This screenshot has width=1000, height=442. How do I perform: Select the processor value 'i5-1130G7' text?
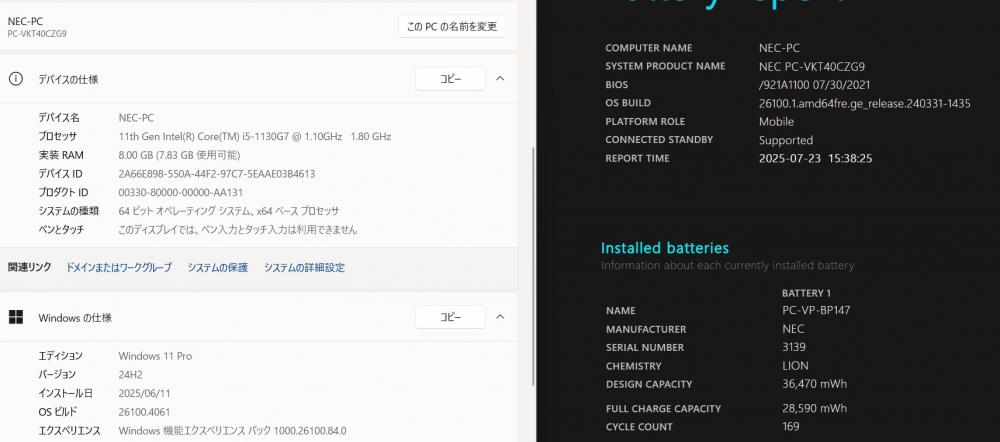[x=263, y=136]
